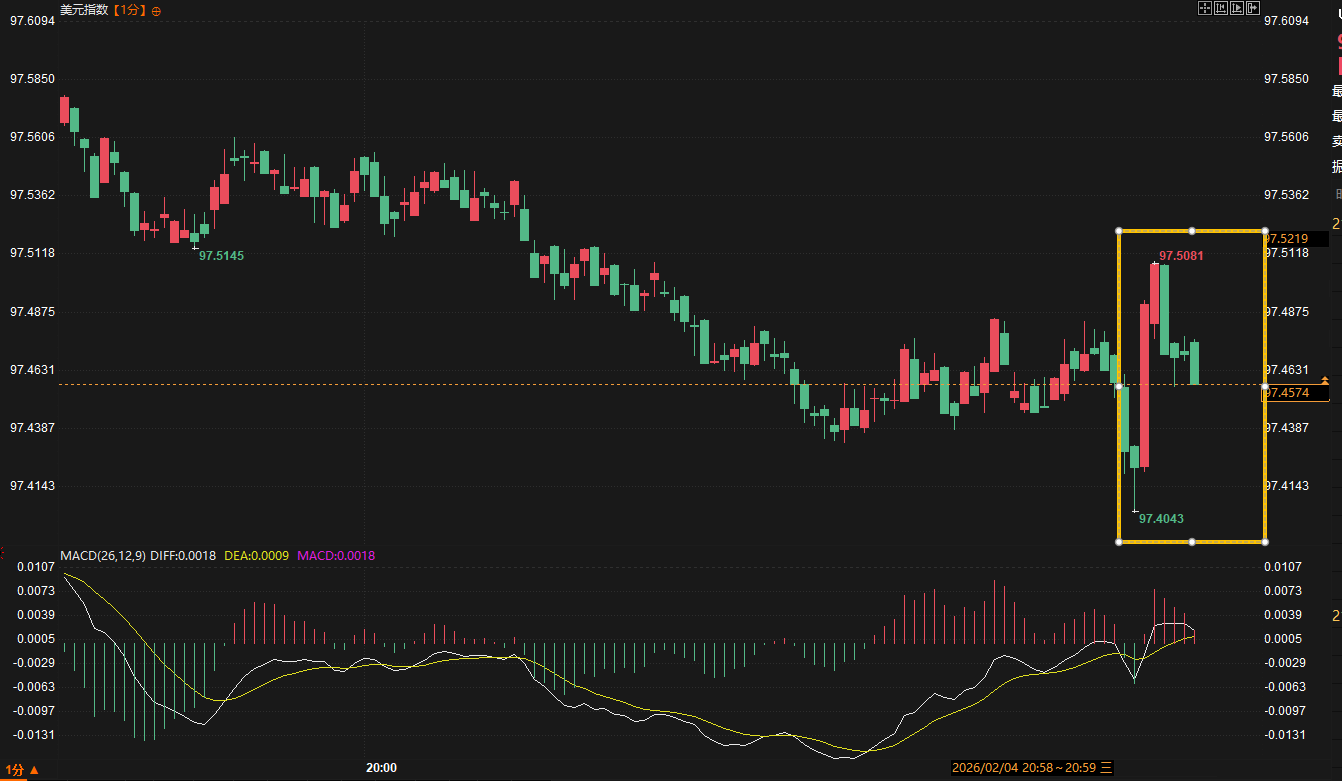Click 97.6094 on the left price axis

(30, 20)
